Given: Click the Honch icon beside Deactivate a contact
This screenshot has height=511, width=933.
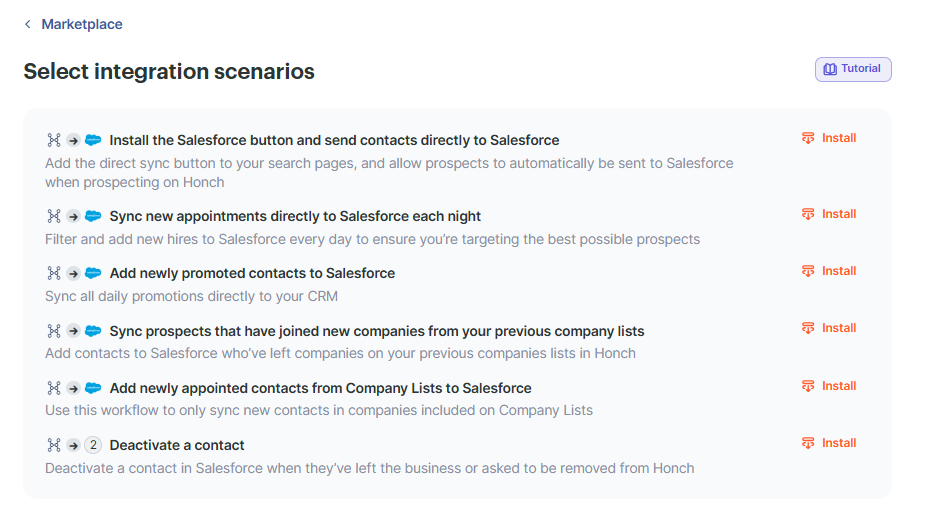Looking at the screenshot, I should click(x=54, y=445).
